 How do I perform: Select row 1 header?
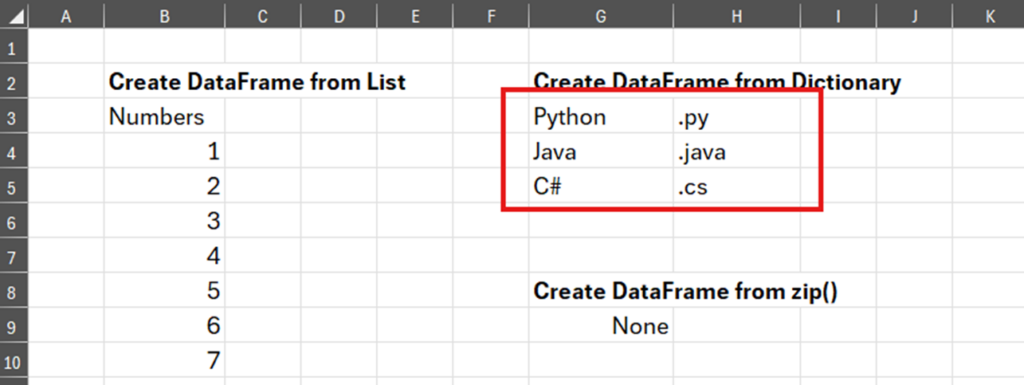pyautogui.click(x=14, y=47)
